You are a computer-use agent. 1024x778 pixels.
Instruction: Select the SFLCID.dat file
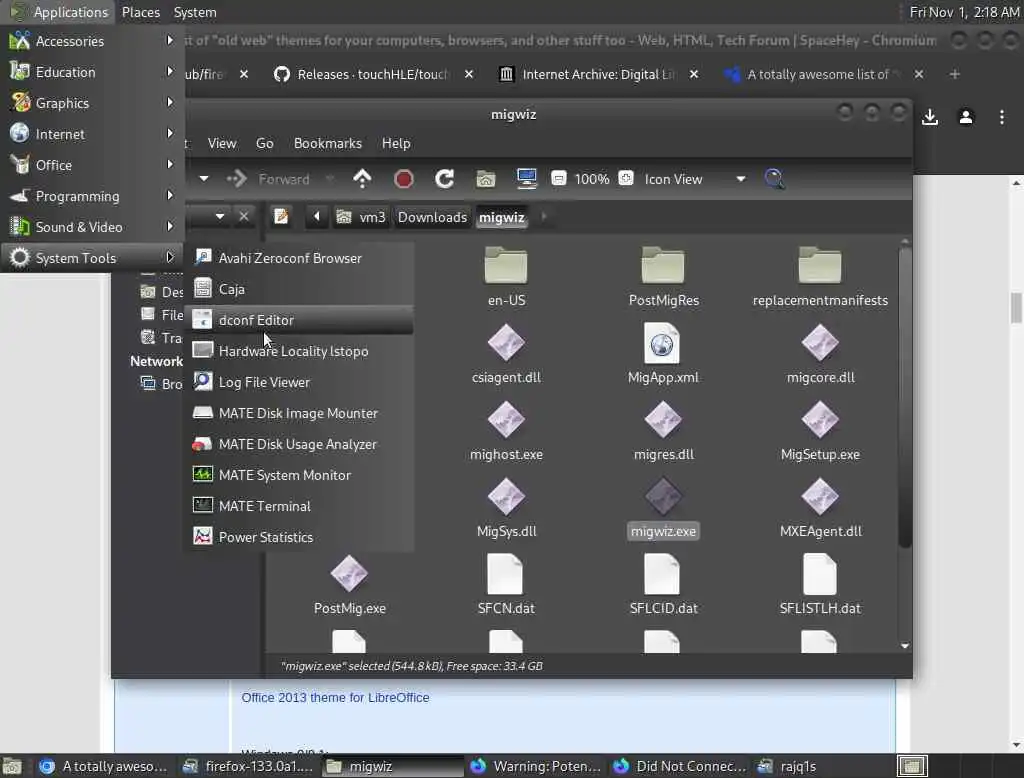(663, 585)
